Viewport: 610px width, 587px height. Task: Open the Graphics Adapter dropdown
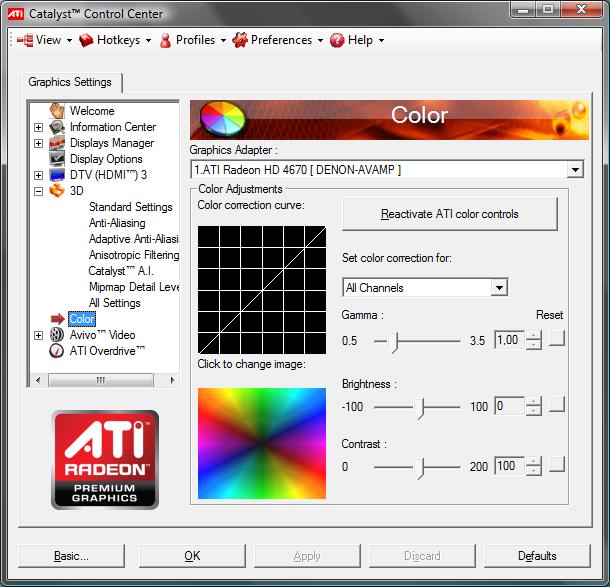point(574,170)
